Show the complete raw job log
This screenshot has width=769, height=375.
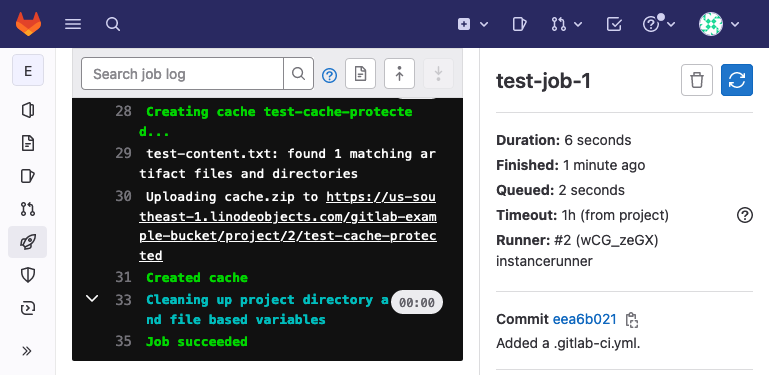[x=360, y=74]
